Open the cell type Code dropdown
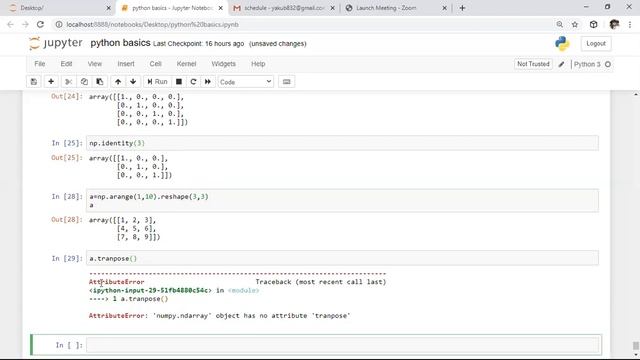 (x=245, y=82)
